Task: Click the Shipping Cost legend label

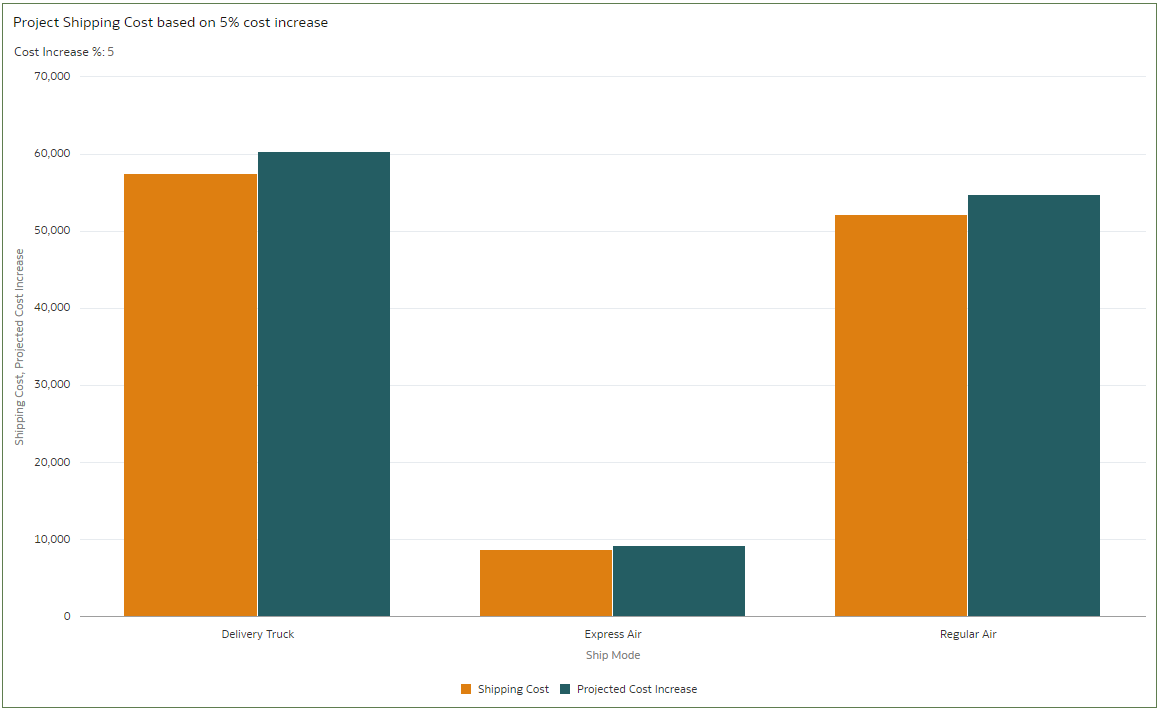Action: (x=513, y=689)
